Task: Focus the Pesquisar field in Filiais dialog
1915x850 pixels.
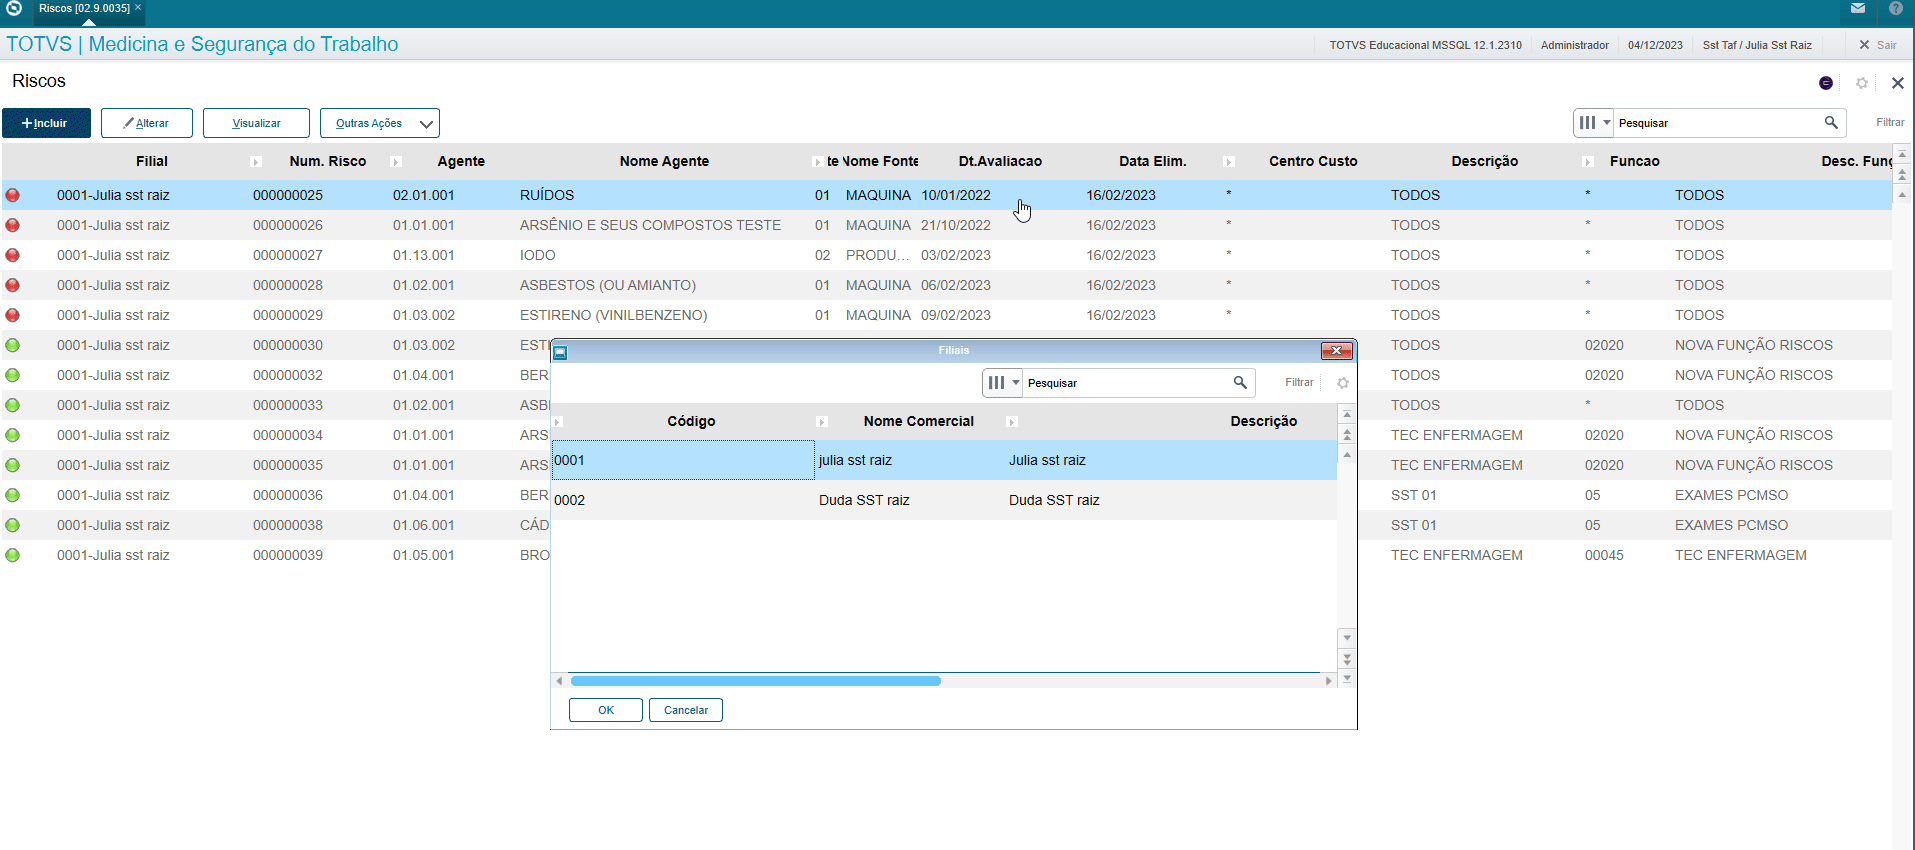Action: point(1128,383)
